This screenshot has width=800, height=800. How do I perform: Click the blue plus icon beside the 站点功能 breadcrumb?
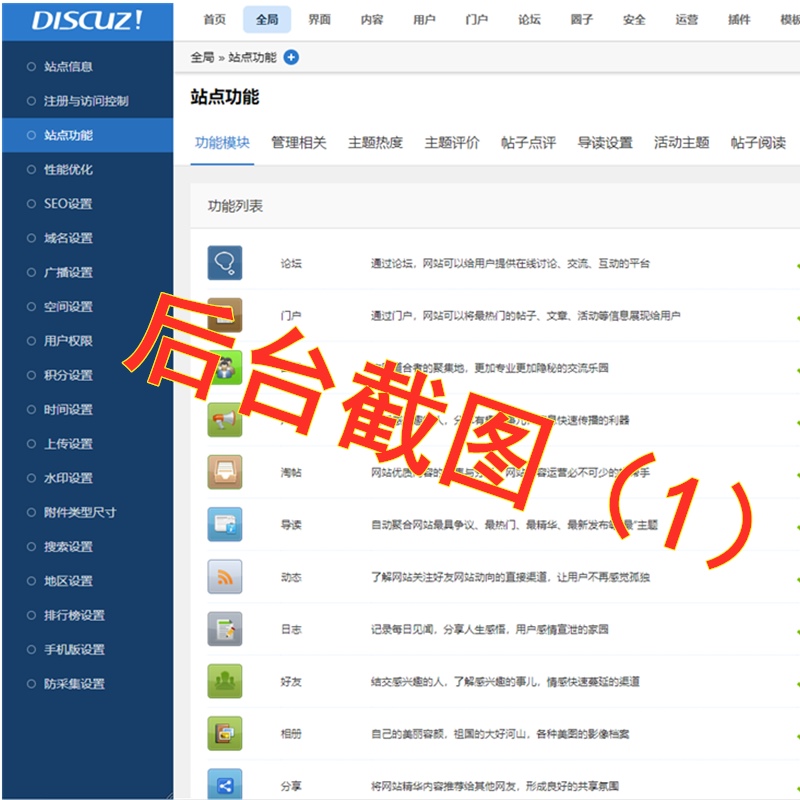click(291, 58)
